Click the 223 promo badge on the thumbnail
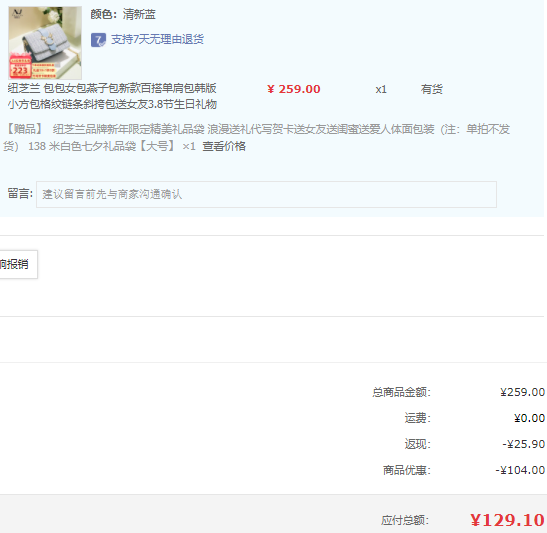 (x=20, y=70)
